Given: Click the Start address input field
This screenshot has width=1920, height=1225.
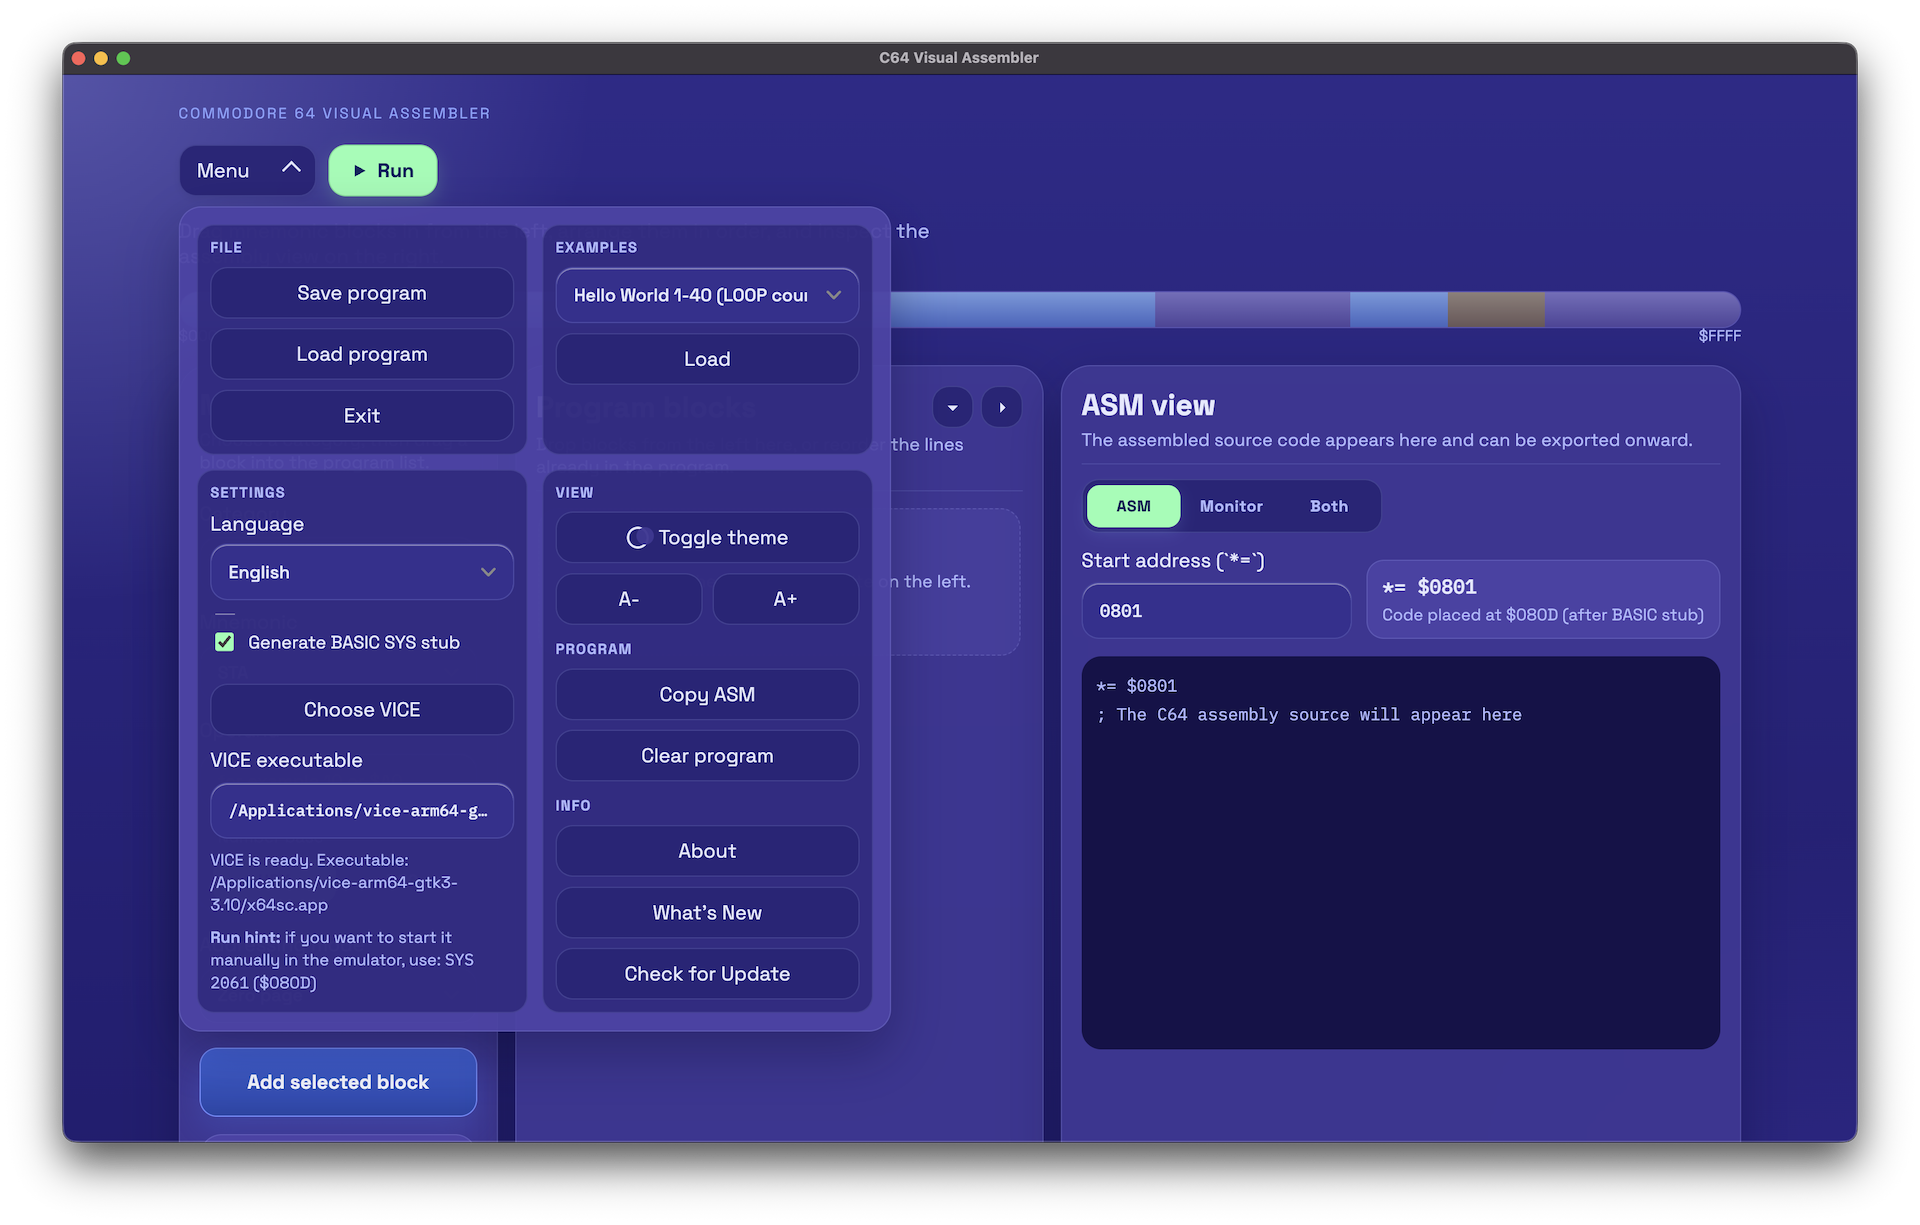Looking at the screenshot, I should pyautogui.click(x=1216, y=611).
